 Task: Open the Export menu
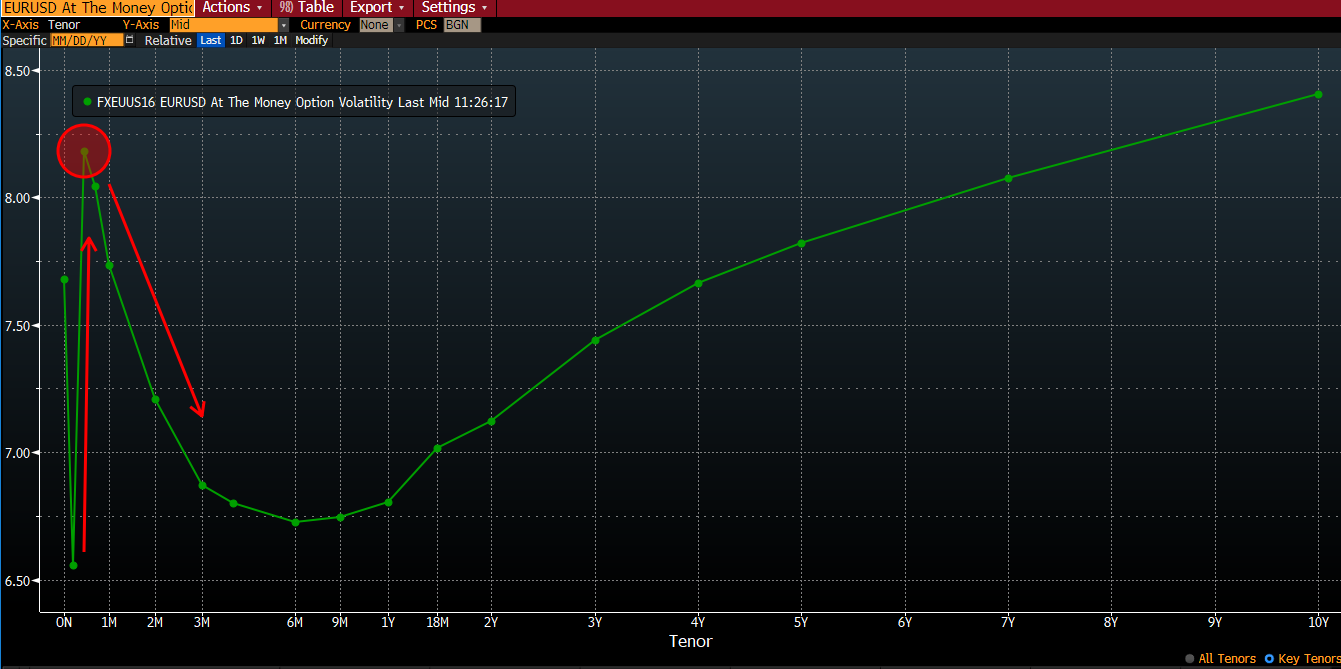click(377, 7)
